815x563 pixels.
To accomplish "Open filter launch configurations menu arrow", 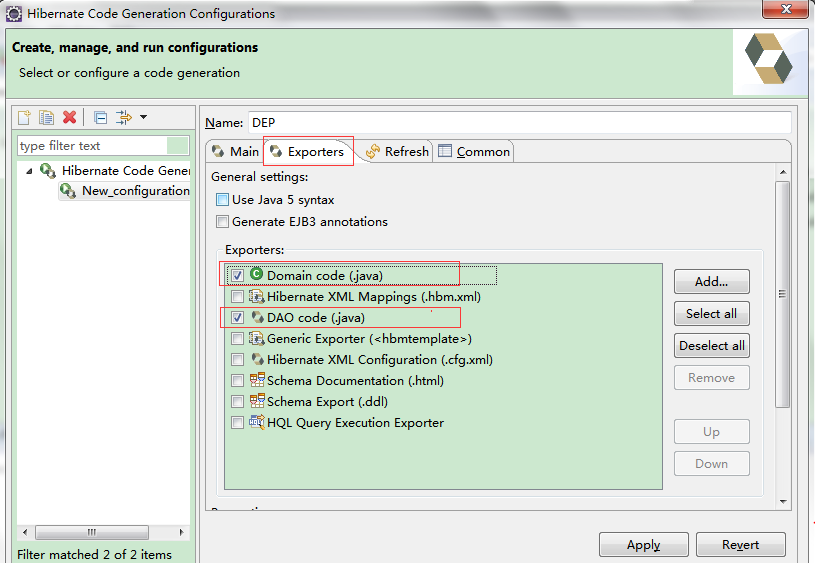I will pyautogui.click(x=143, y=117).
